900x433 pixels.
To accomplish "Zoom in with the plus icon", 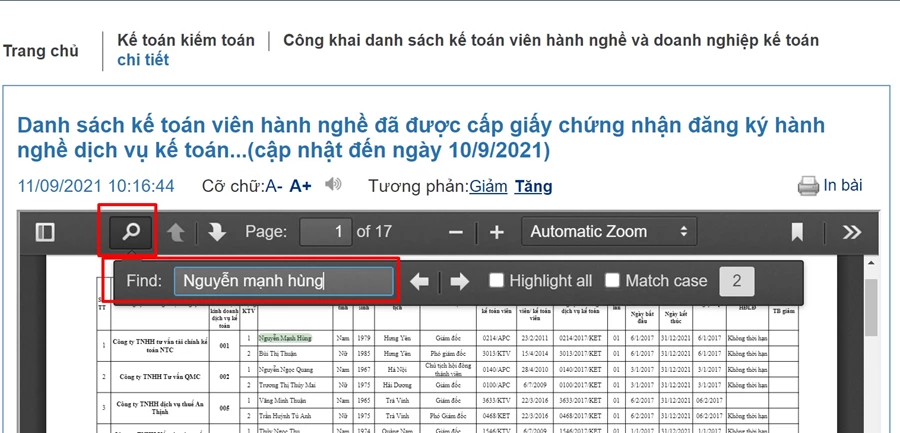I will pos(496,232).
